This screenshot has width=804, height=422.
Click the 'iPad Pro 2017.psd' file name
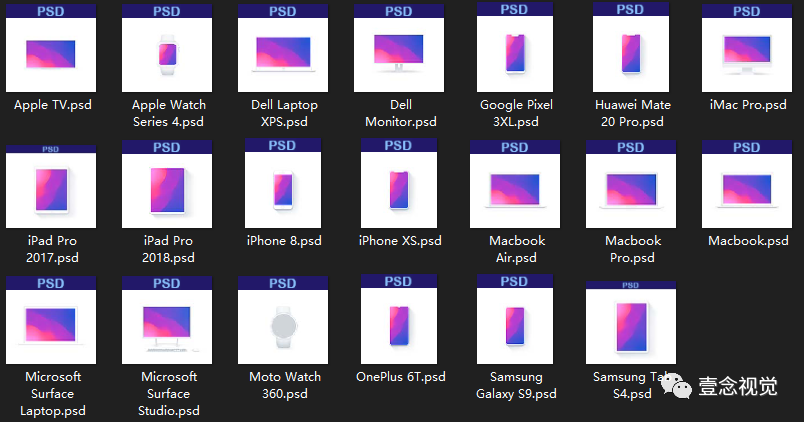(52, 249)
